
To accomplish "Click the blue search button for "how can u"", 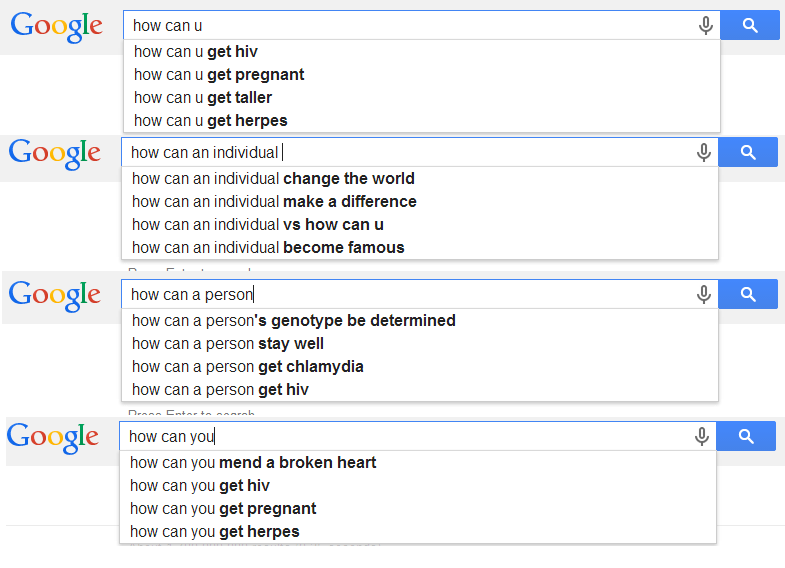I will [x=749, y=26].
